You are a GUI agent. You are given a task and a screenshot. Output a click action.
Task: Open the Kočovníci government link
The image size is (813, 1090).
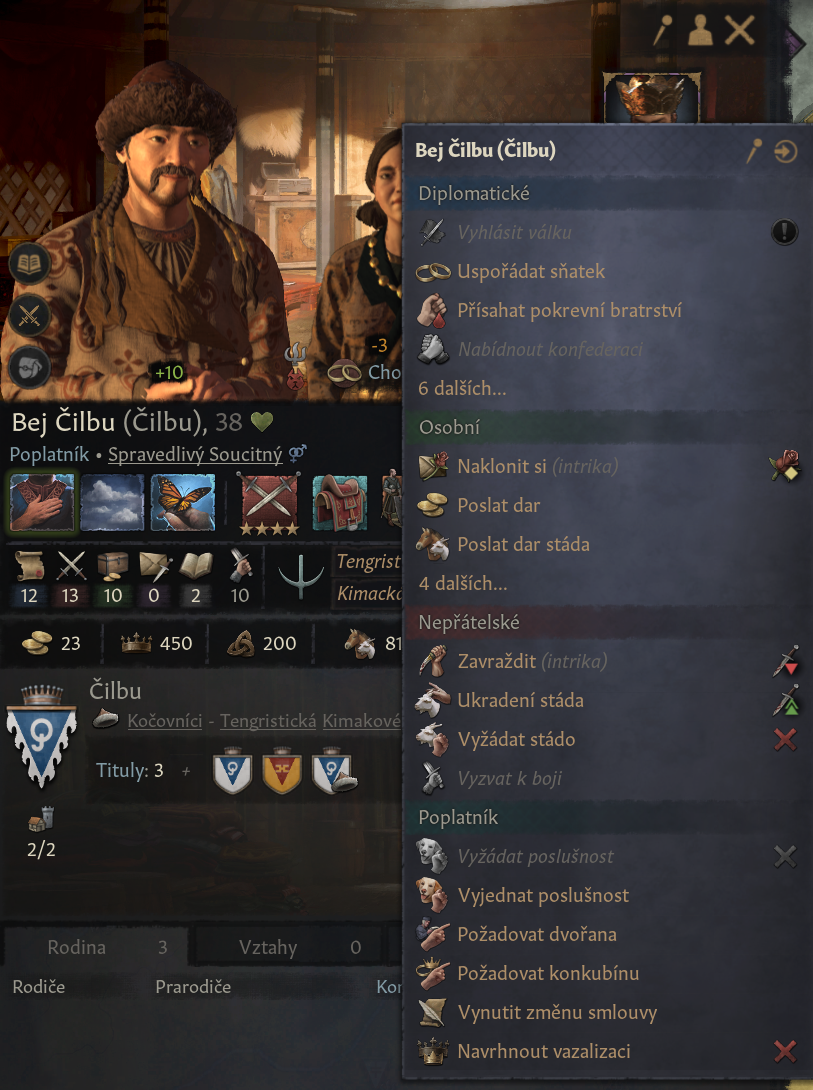(165, 721)
